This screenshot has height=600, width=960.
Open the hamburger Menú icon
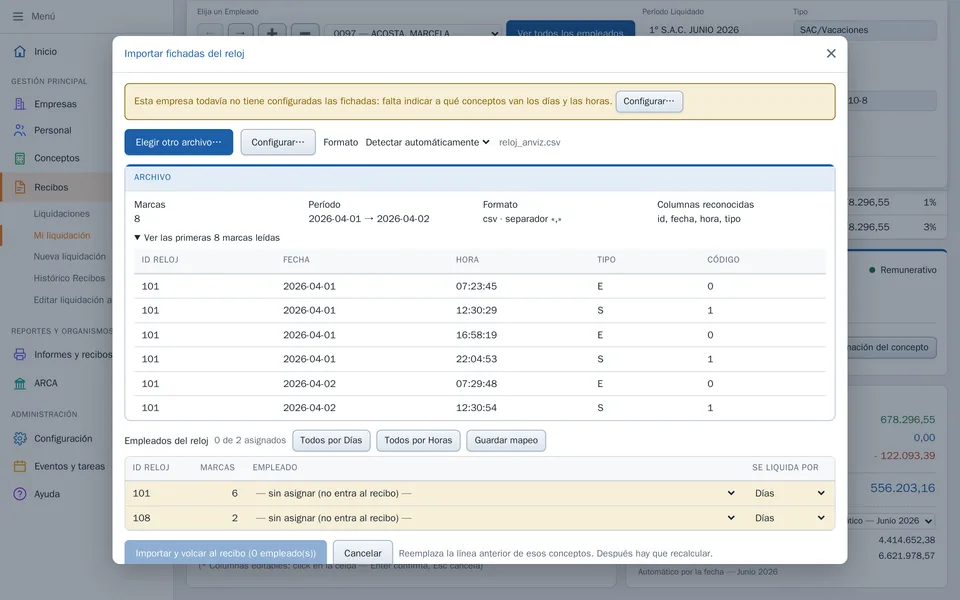(x=18, y=17)
